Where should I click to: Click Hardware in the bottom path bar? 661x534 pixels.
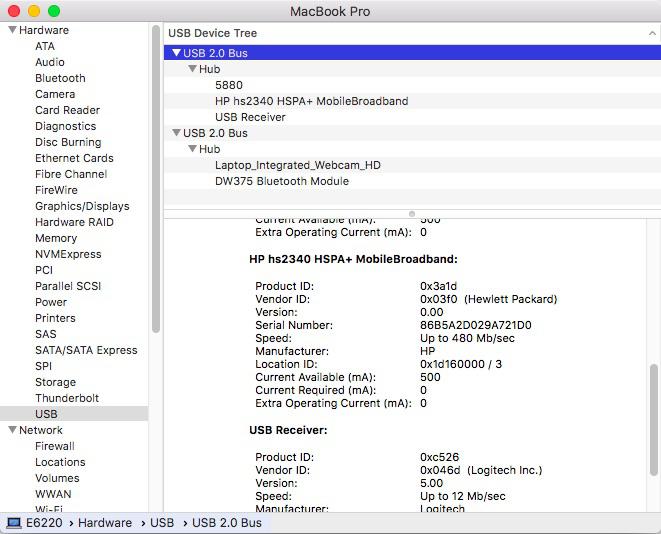point(105,523)
